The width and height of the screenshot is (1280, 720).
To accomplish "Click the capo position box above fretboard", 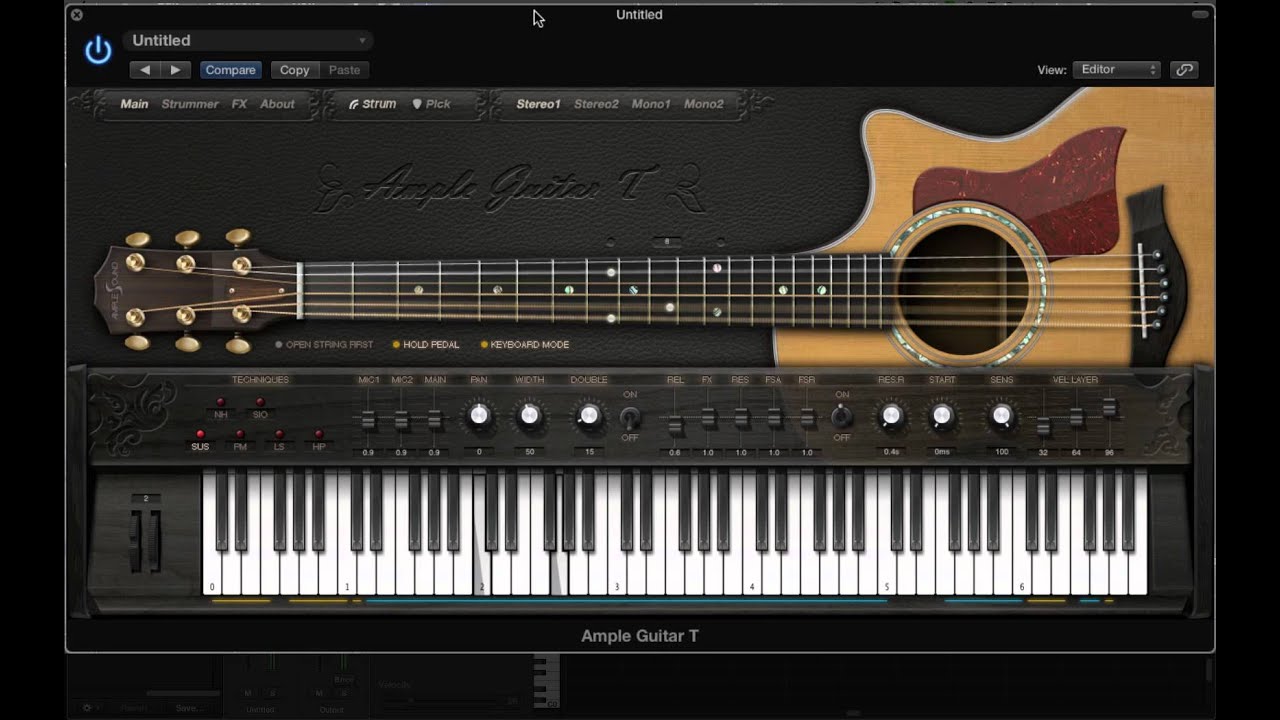I will (666, 242).
